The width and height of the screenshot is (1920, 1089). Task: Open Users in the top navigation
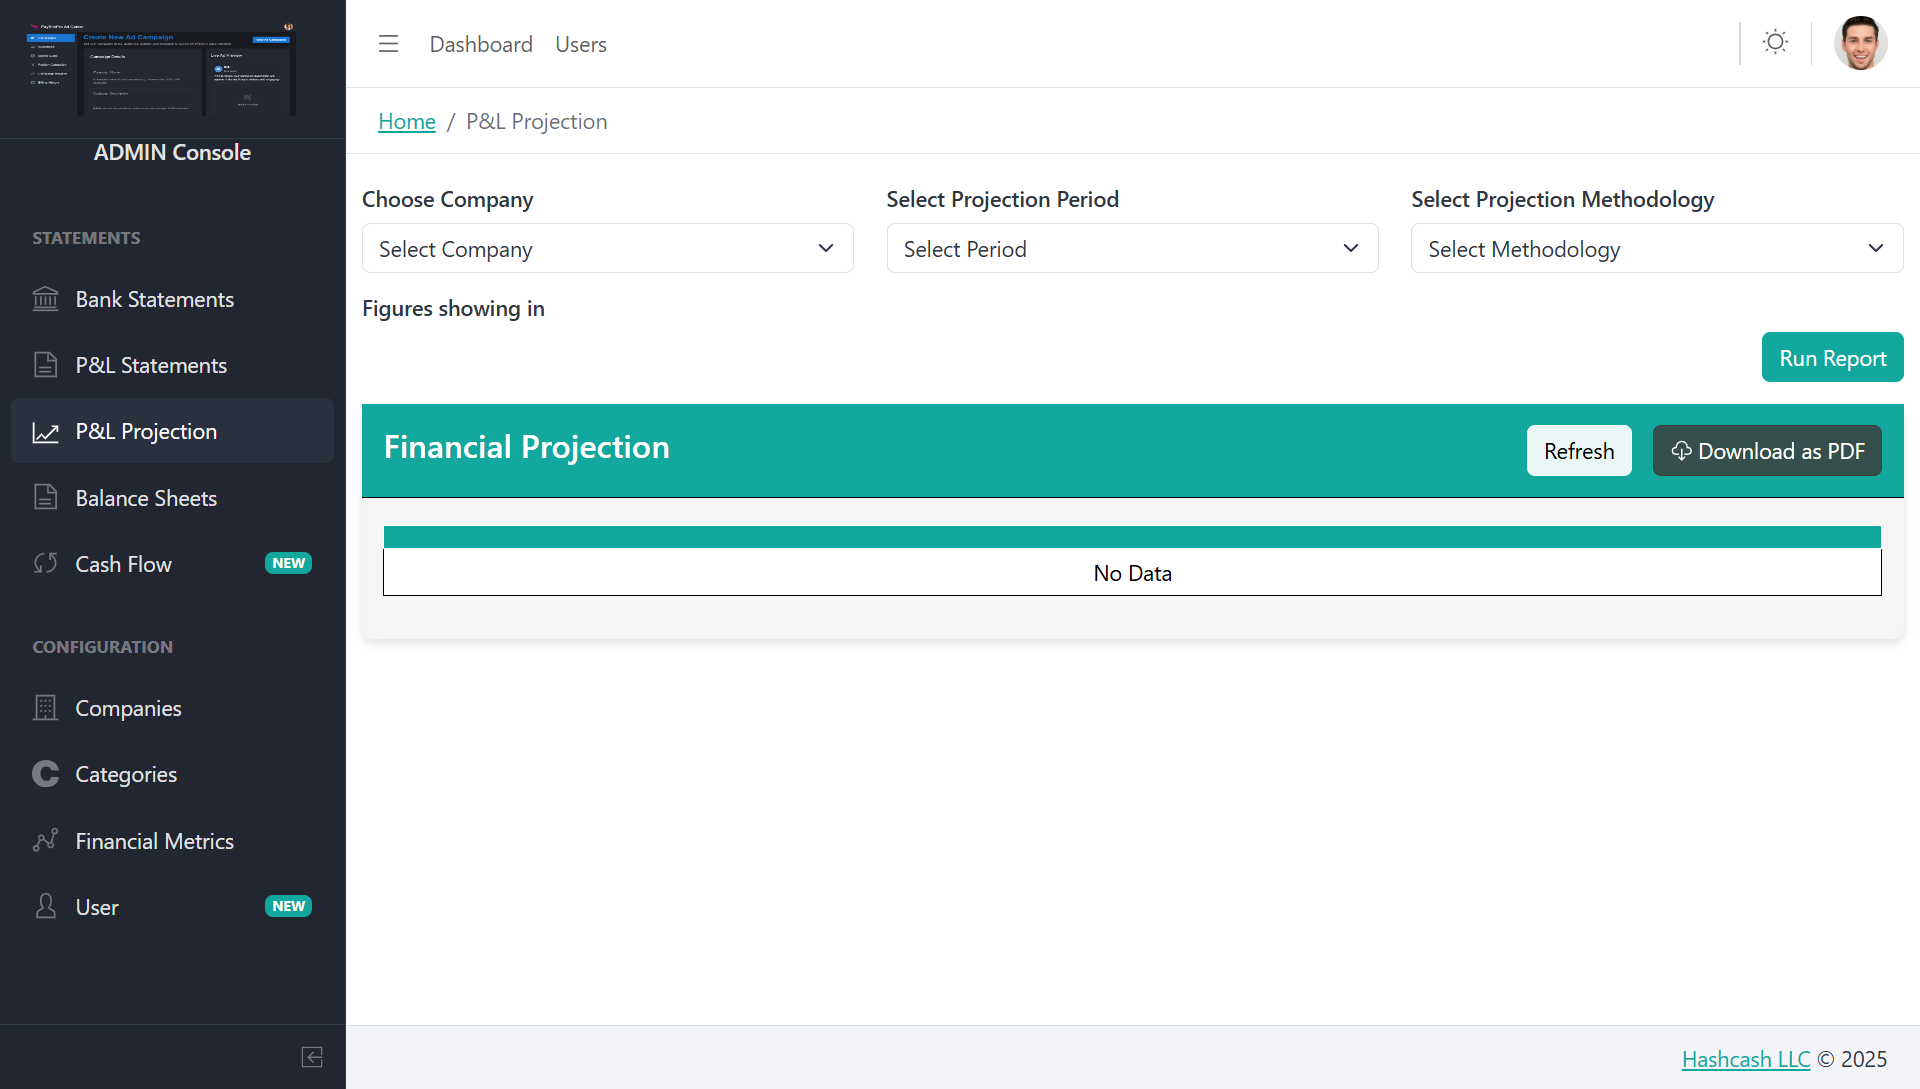click(x=581, y=44)
